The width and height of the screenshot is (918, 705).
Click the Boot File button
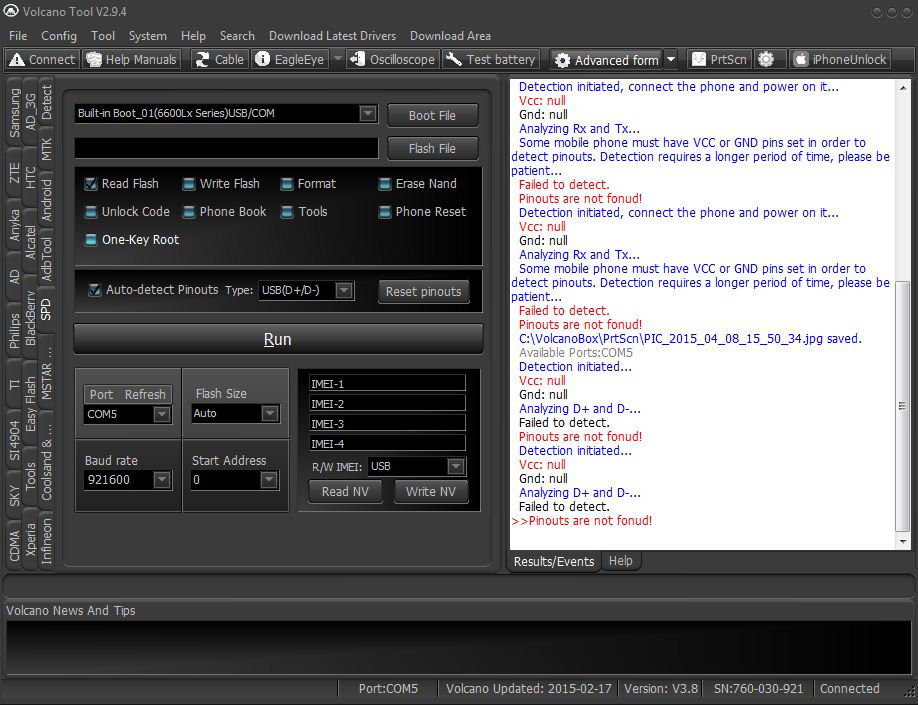tap(432, 115)
